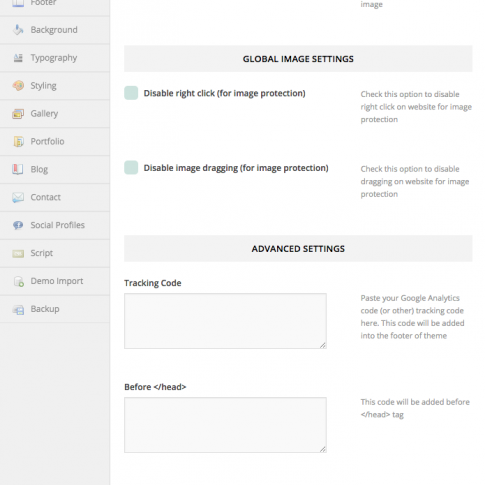The width and height of the screenshot is (485, 485).
Task: Open the Footer settings tab
Action: point(55,4)
